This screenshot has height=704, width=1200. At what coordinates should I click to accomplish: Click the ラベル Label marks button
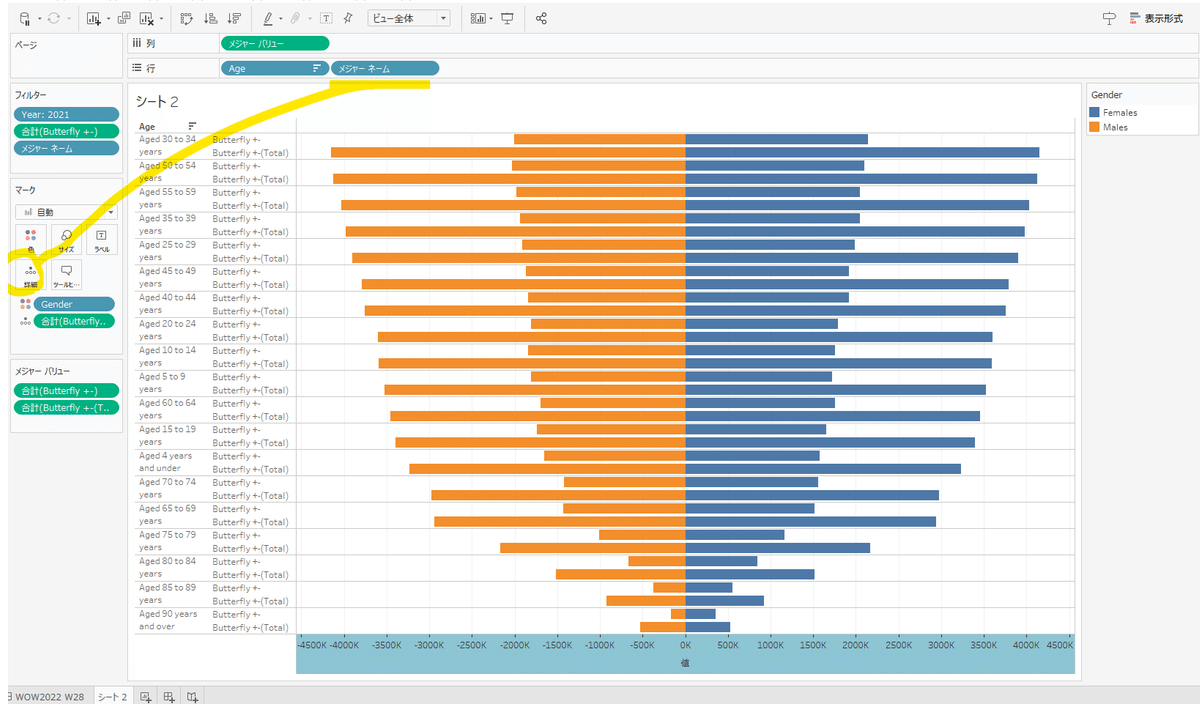point(100,240)
